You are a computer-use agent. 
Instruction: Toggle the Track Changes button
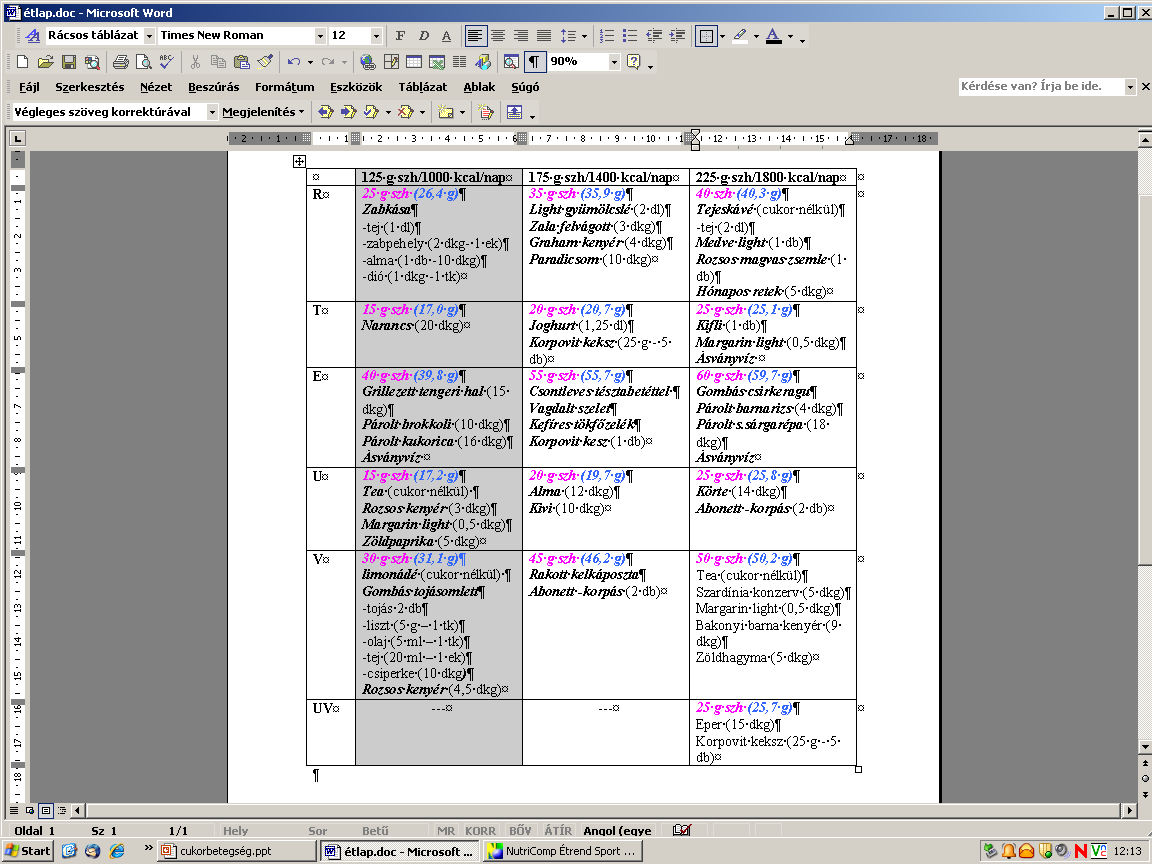(x=486, y=112)
